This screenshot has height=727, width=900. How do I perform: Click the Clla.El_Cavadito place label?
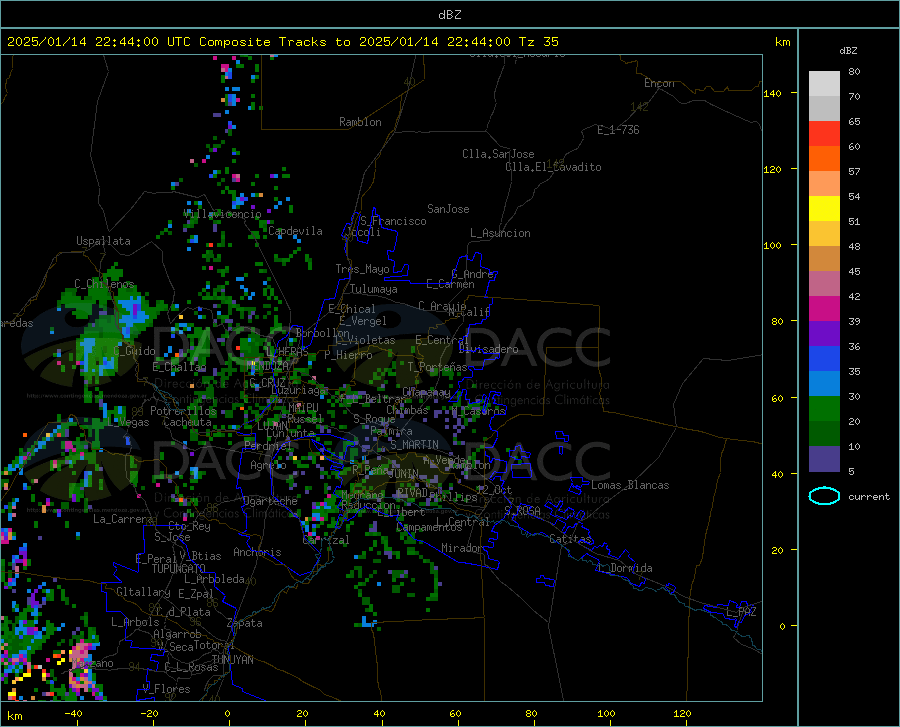coord(553,167)
